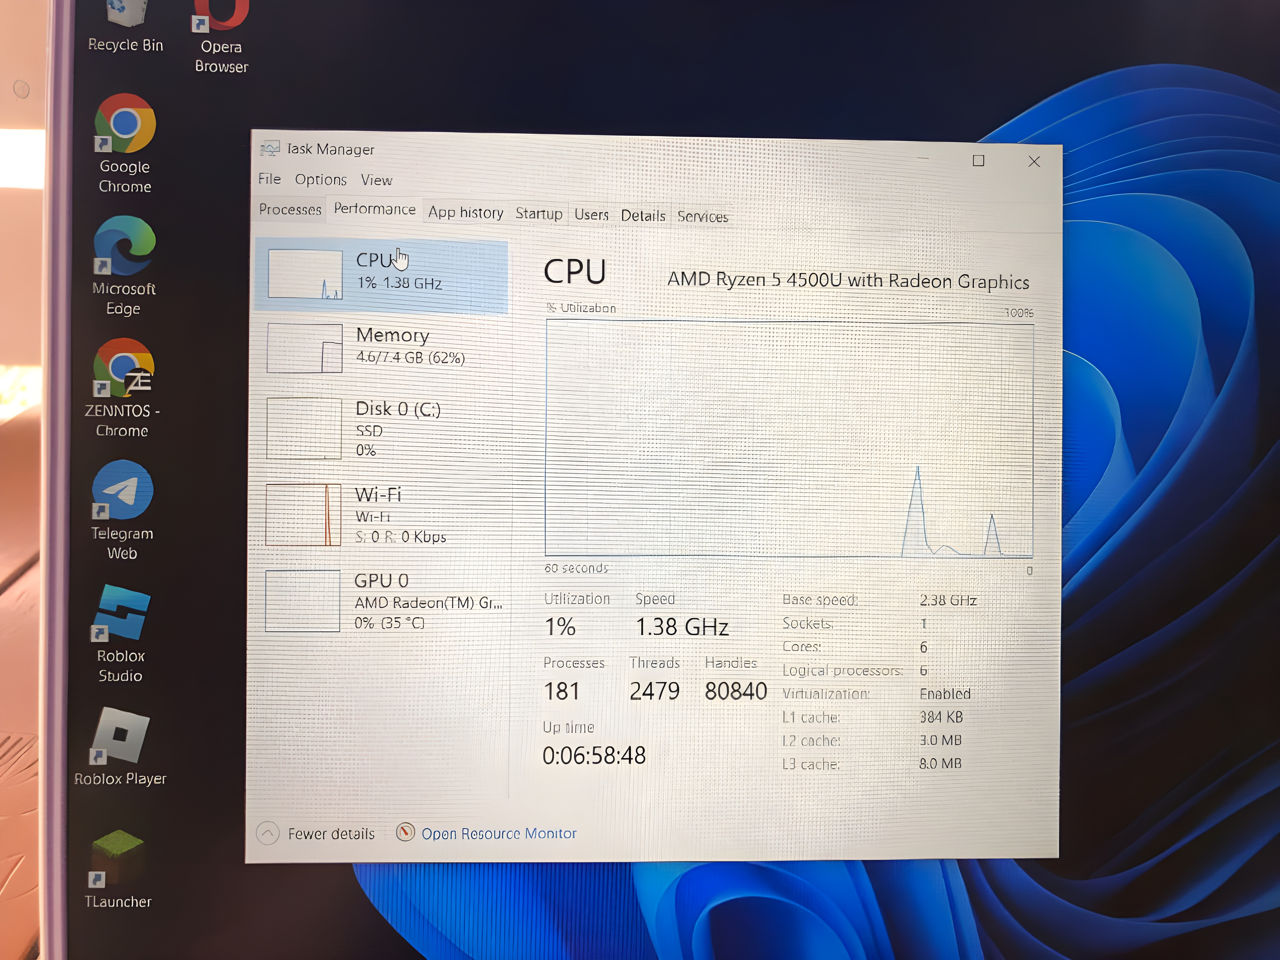Viewport: 1280px width, 960px height.
Task: Open the Google Chrome desktop icon
Action: (x=125, y=126)
